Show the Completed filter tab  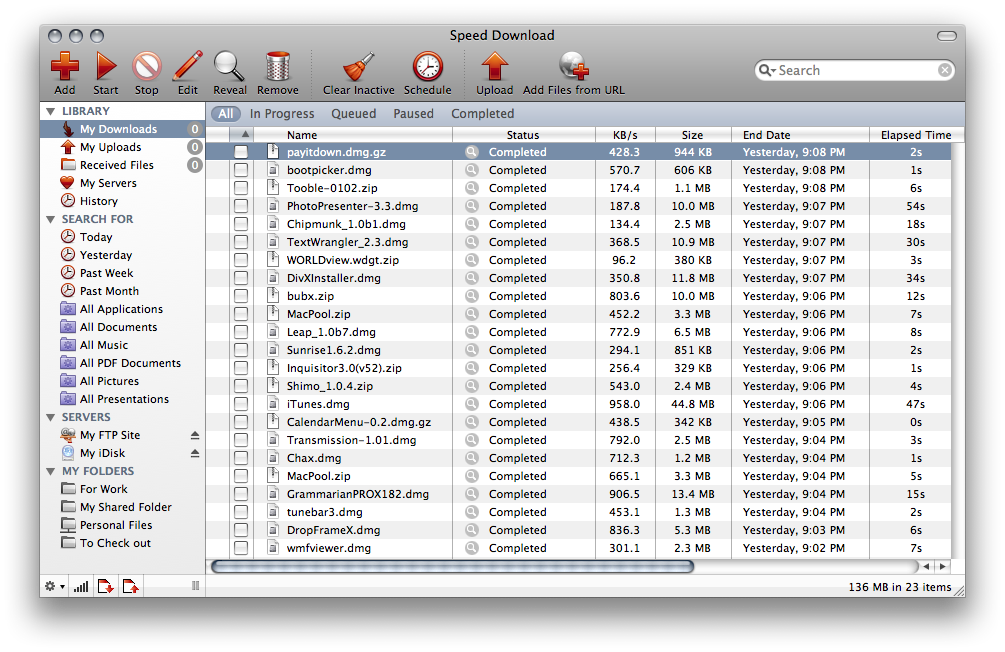coord(482,114)
